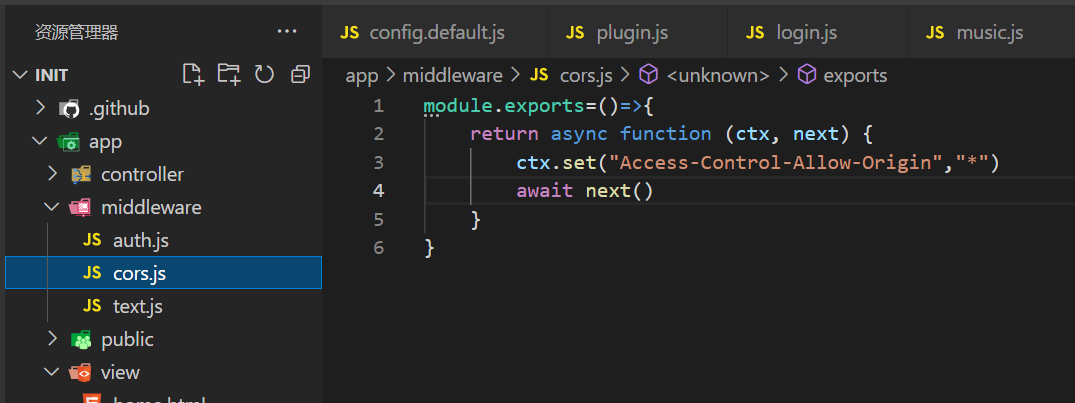This screenshot has width=1075, height=403.
Task: Switch to the config.default.js tab
Action: tap(434, 32)
